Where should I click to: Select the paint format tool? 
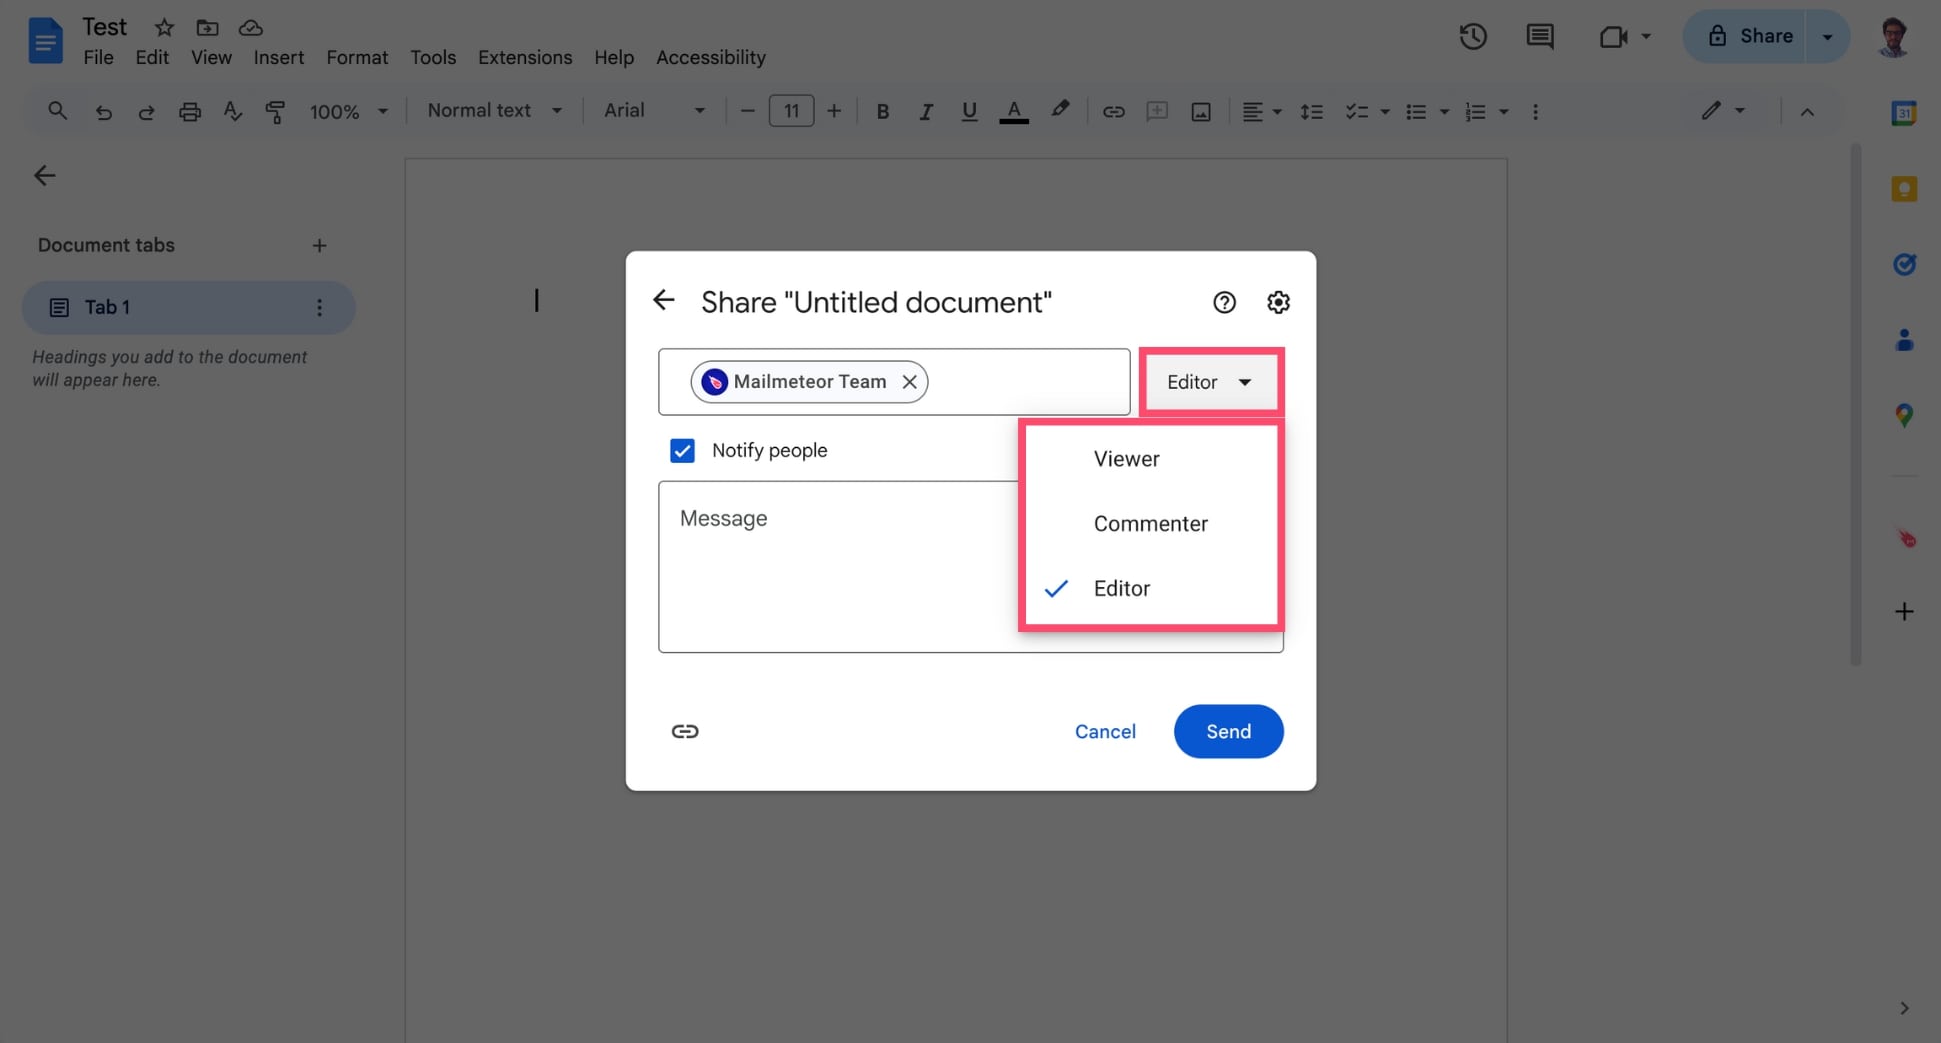click(x=275, y=111)
